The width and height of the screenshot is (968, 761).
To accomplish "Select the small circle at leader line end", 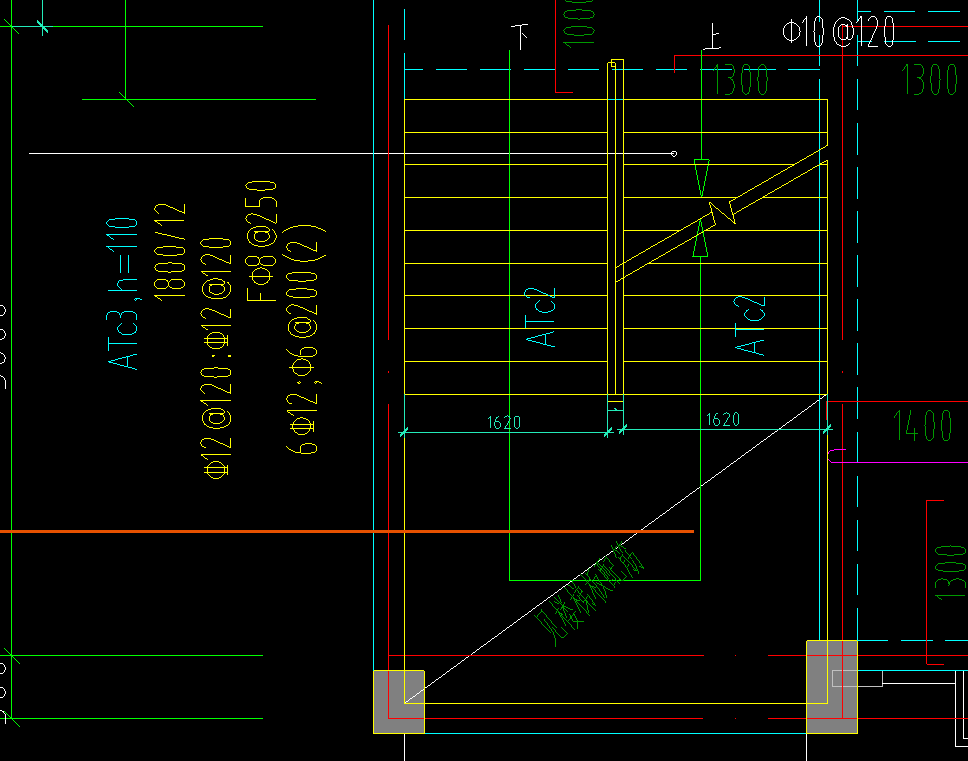I will coord(674,154).
